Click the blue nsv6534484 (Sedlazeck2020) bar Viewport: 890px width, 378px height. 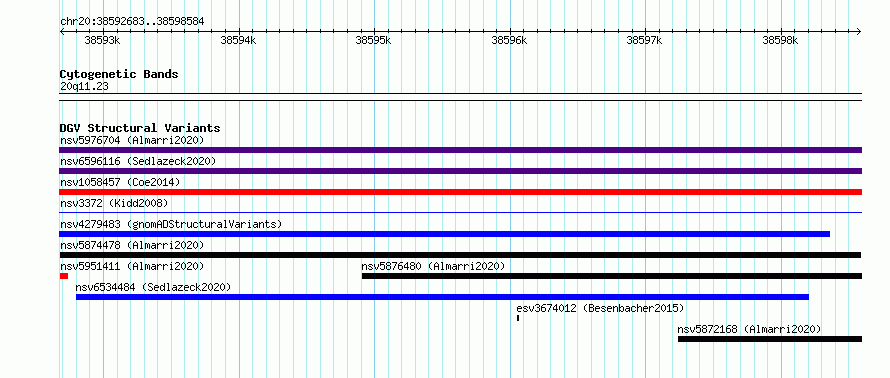(x=442, y=297)
